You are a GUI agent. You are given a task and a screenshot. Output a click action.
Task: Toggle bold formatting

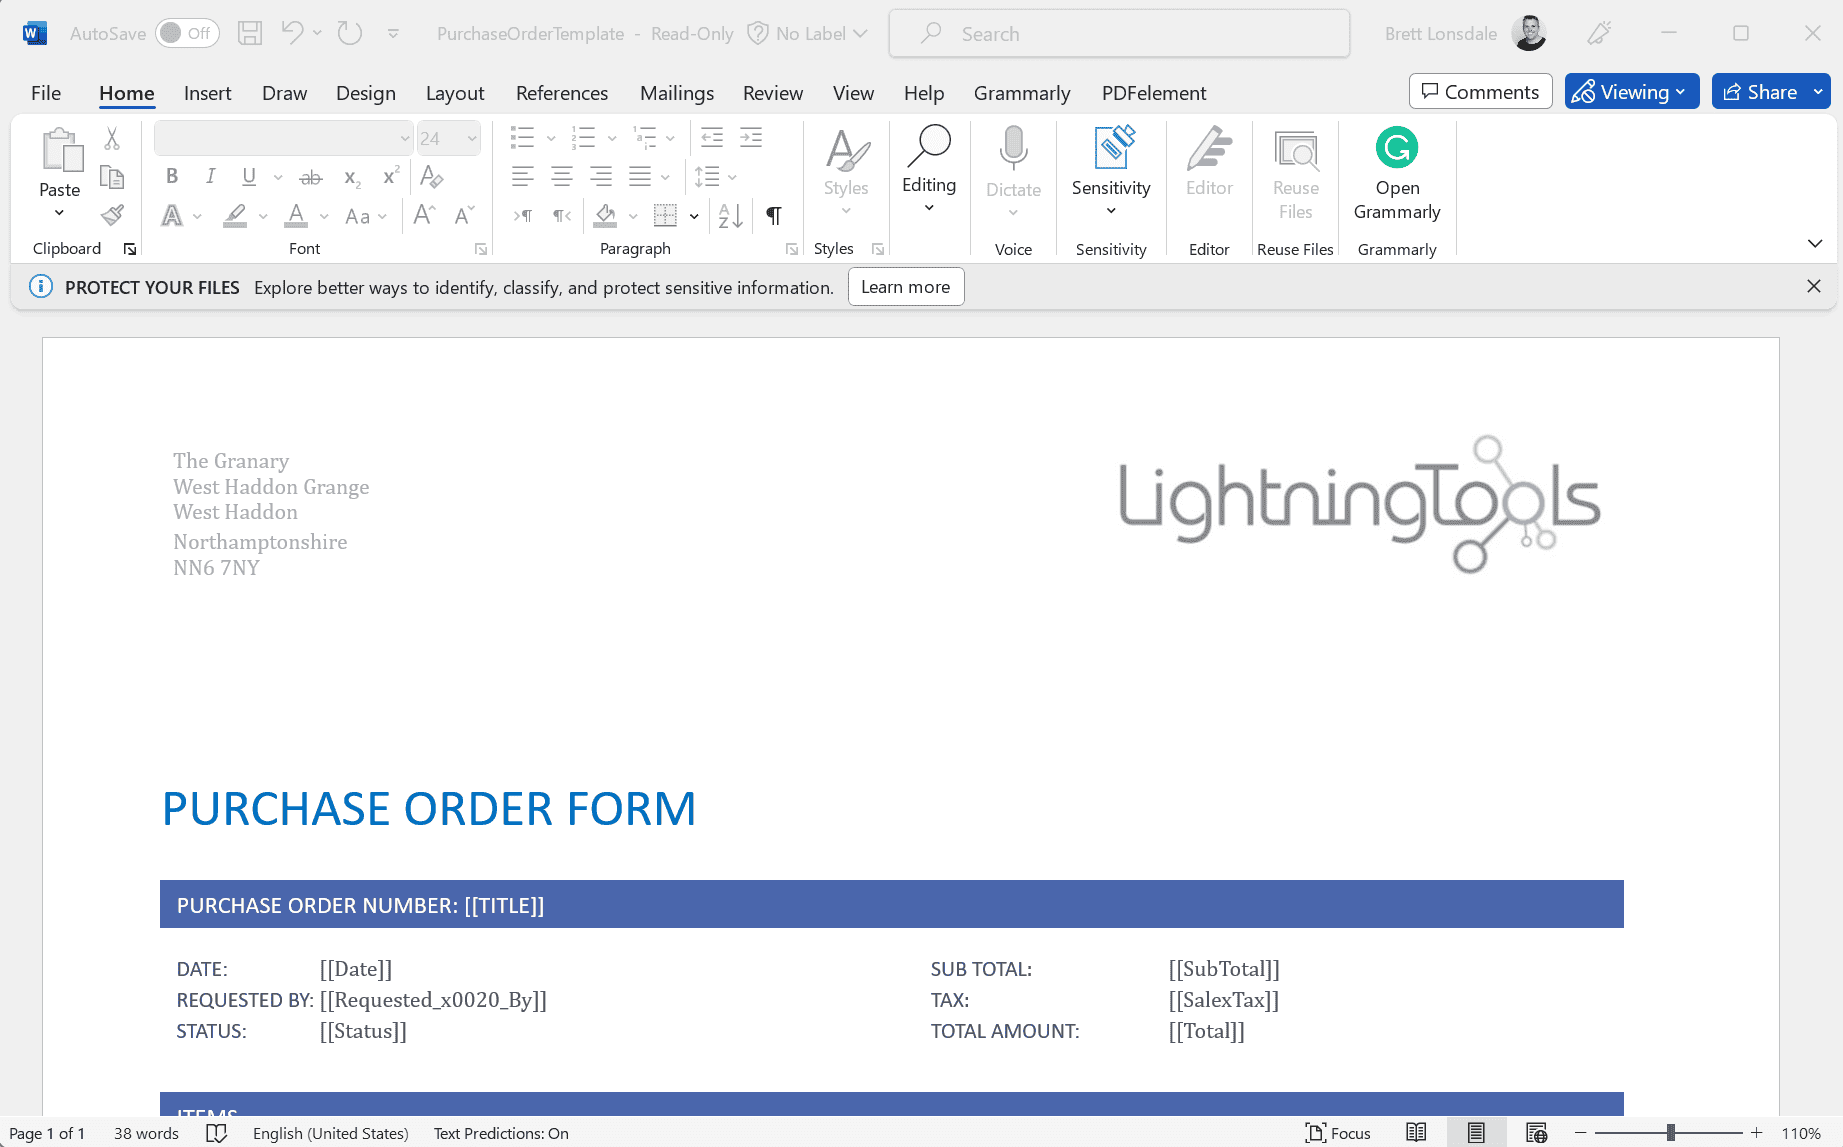tap(171, 176)
